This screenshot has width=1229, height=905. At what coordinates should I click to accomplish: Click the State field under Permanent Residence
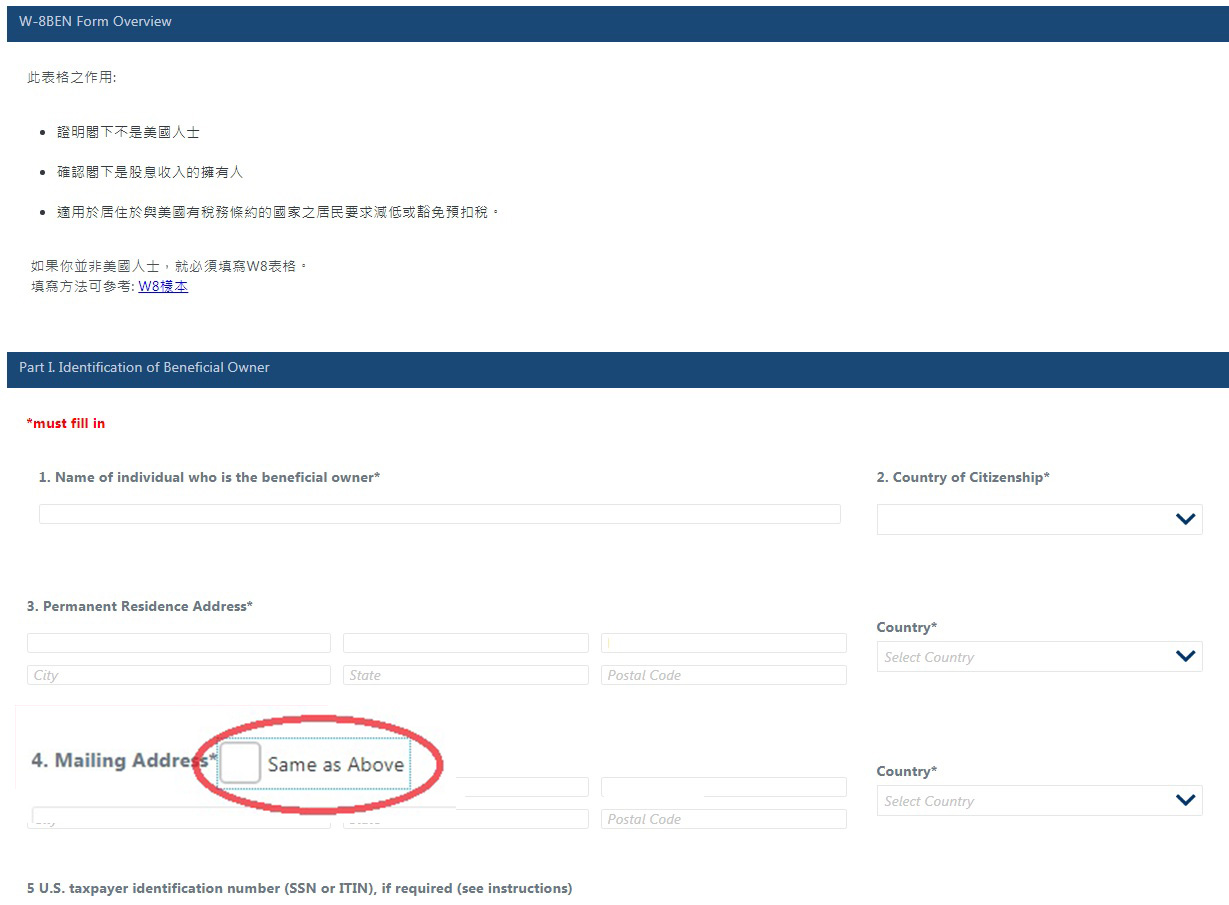tap(465, 675)
